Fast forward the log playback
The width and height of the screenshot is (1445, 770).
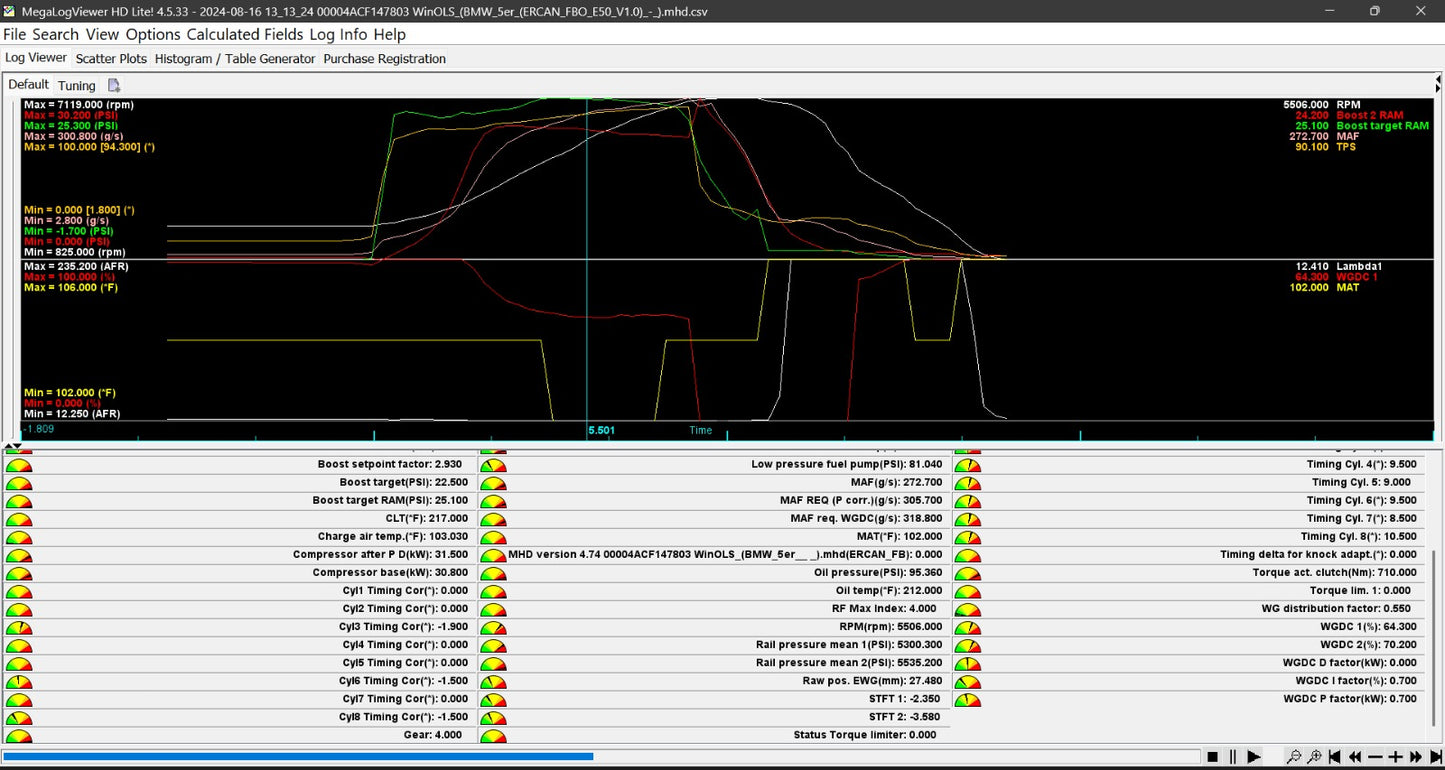tap(1415, 757)
